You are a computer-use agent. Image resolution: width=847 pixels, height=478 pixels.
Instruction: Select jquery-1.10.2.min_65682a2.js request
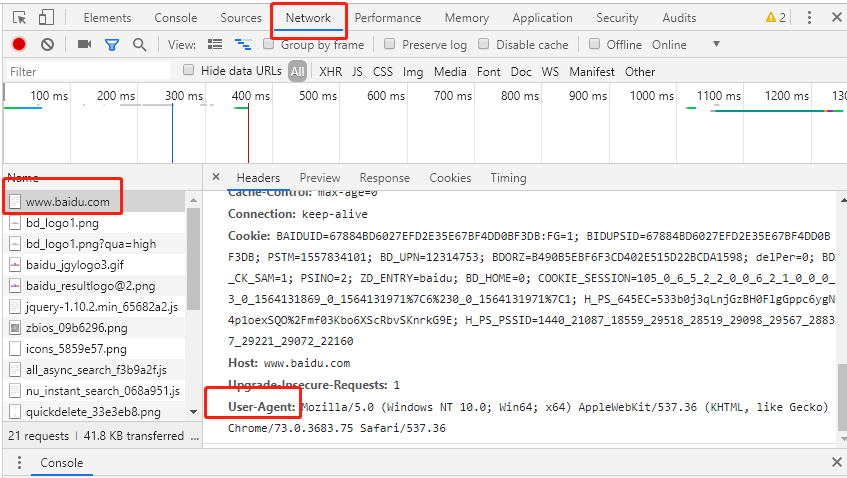pyautogui.click(x=95, y=307)
